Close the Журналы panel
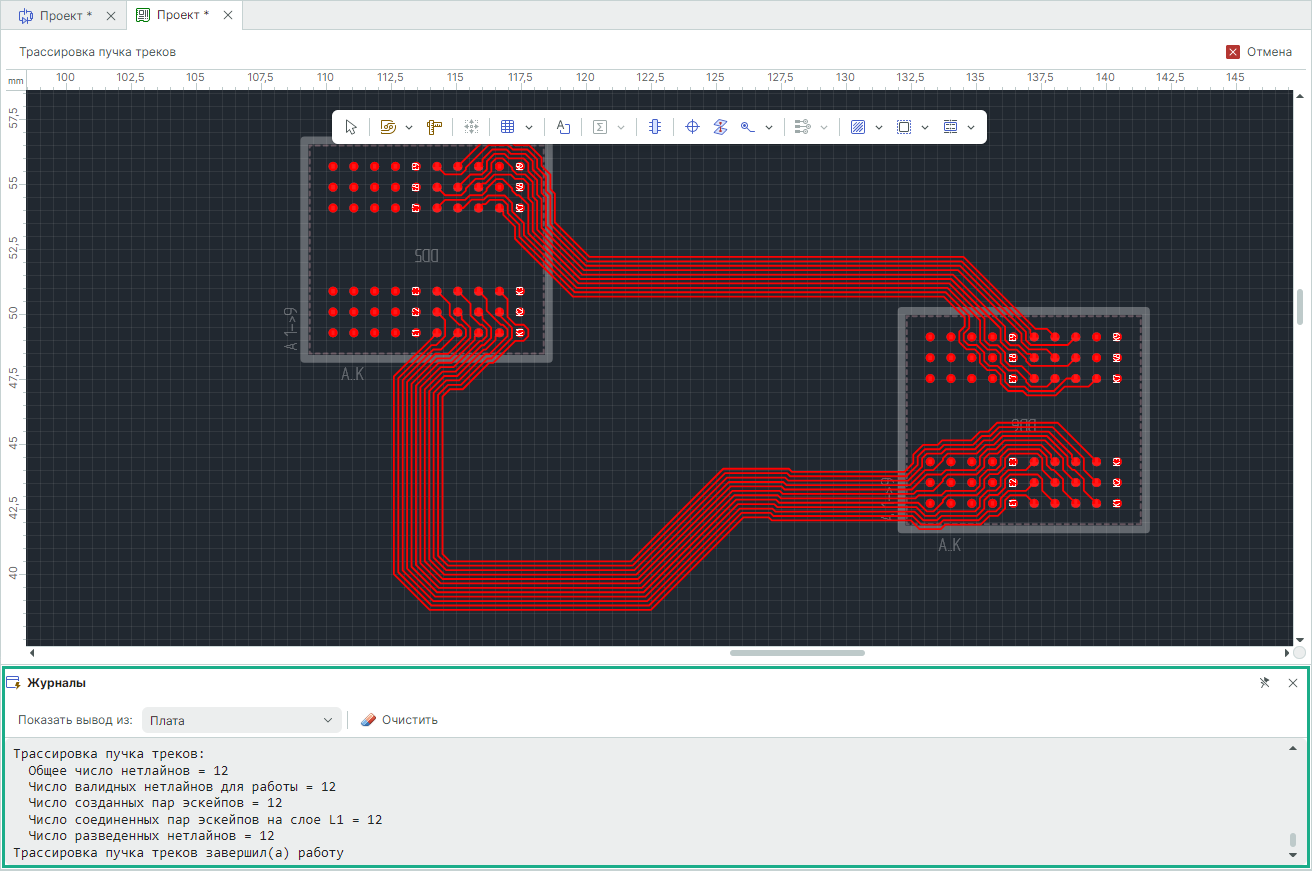The width and height of the screenshot is (1312, 871). [x=1293, y=683]
